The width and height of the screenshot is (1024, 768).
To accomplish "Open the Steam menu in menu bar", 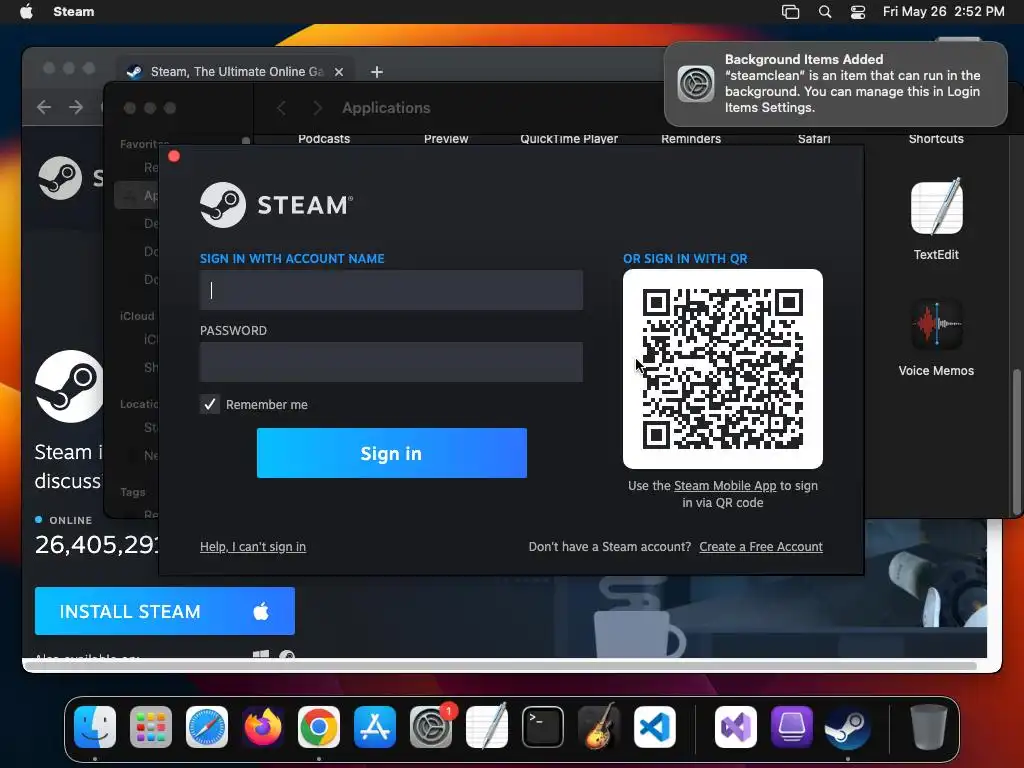I will (73, 11).
